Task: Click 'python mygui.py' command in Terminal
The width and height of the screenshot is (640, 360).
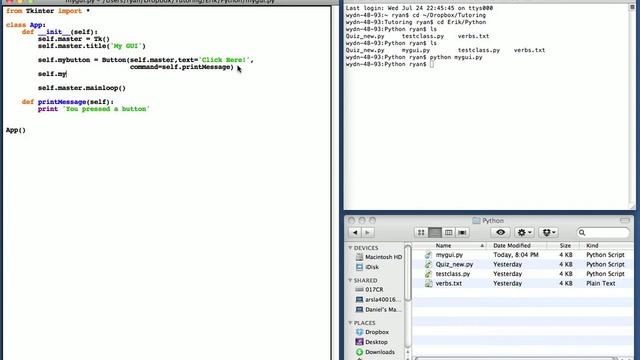Action: coord(456,57)
